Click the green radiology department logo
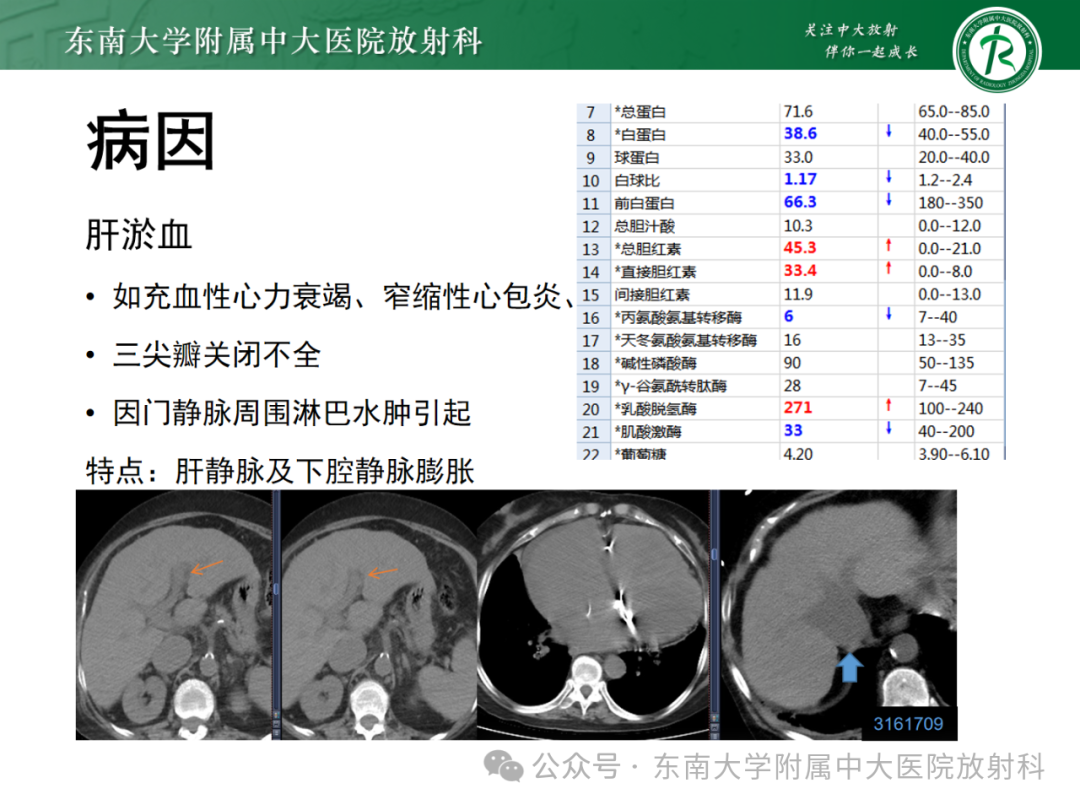Screen dimensions: 1080x810 [997, 50]
